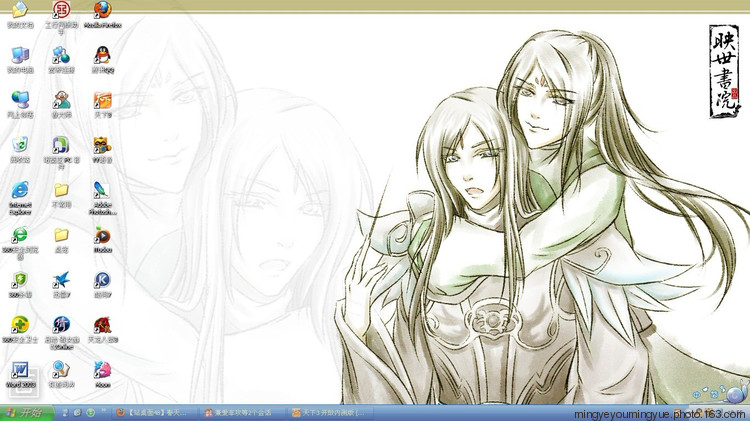
Task: Open Internet Explorer from the desktop
Action: 20,190
